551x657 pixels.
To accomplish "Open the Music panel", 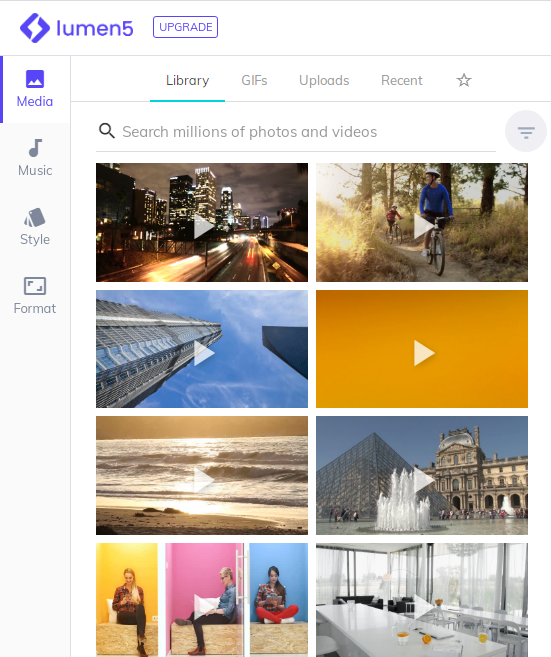I will click(x=35, y=158).
